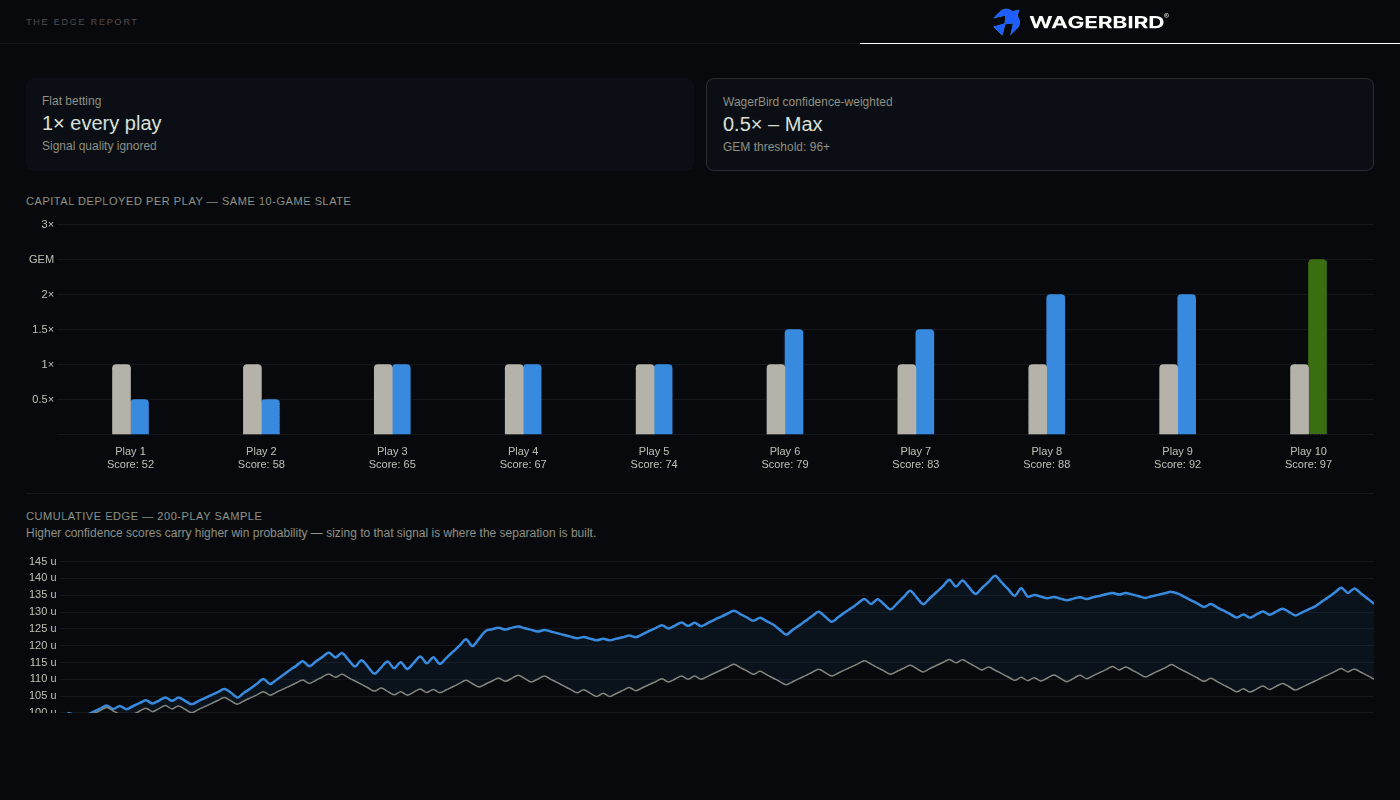
Task: Click the gray flat-bet bar for Play 1
Action: pyautogui.click(x=121, y=399)
